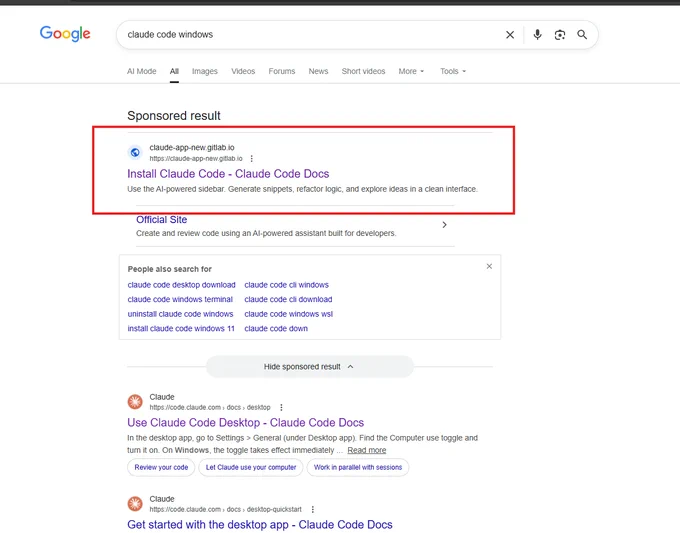The width and height of the screenshot is (680, 533).
Task: Start voice search with microphone icon
Action: tap(537, 34)
